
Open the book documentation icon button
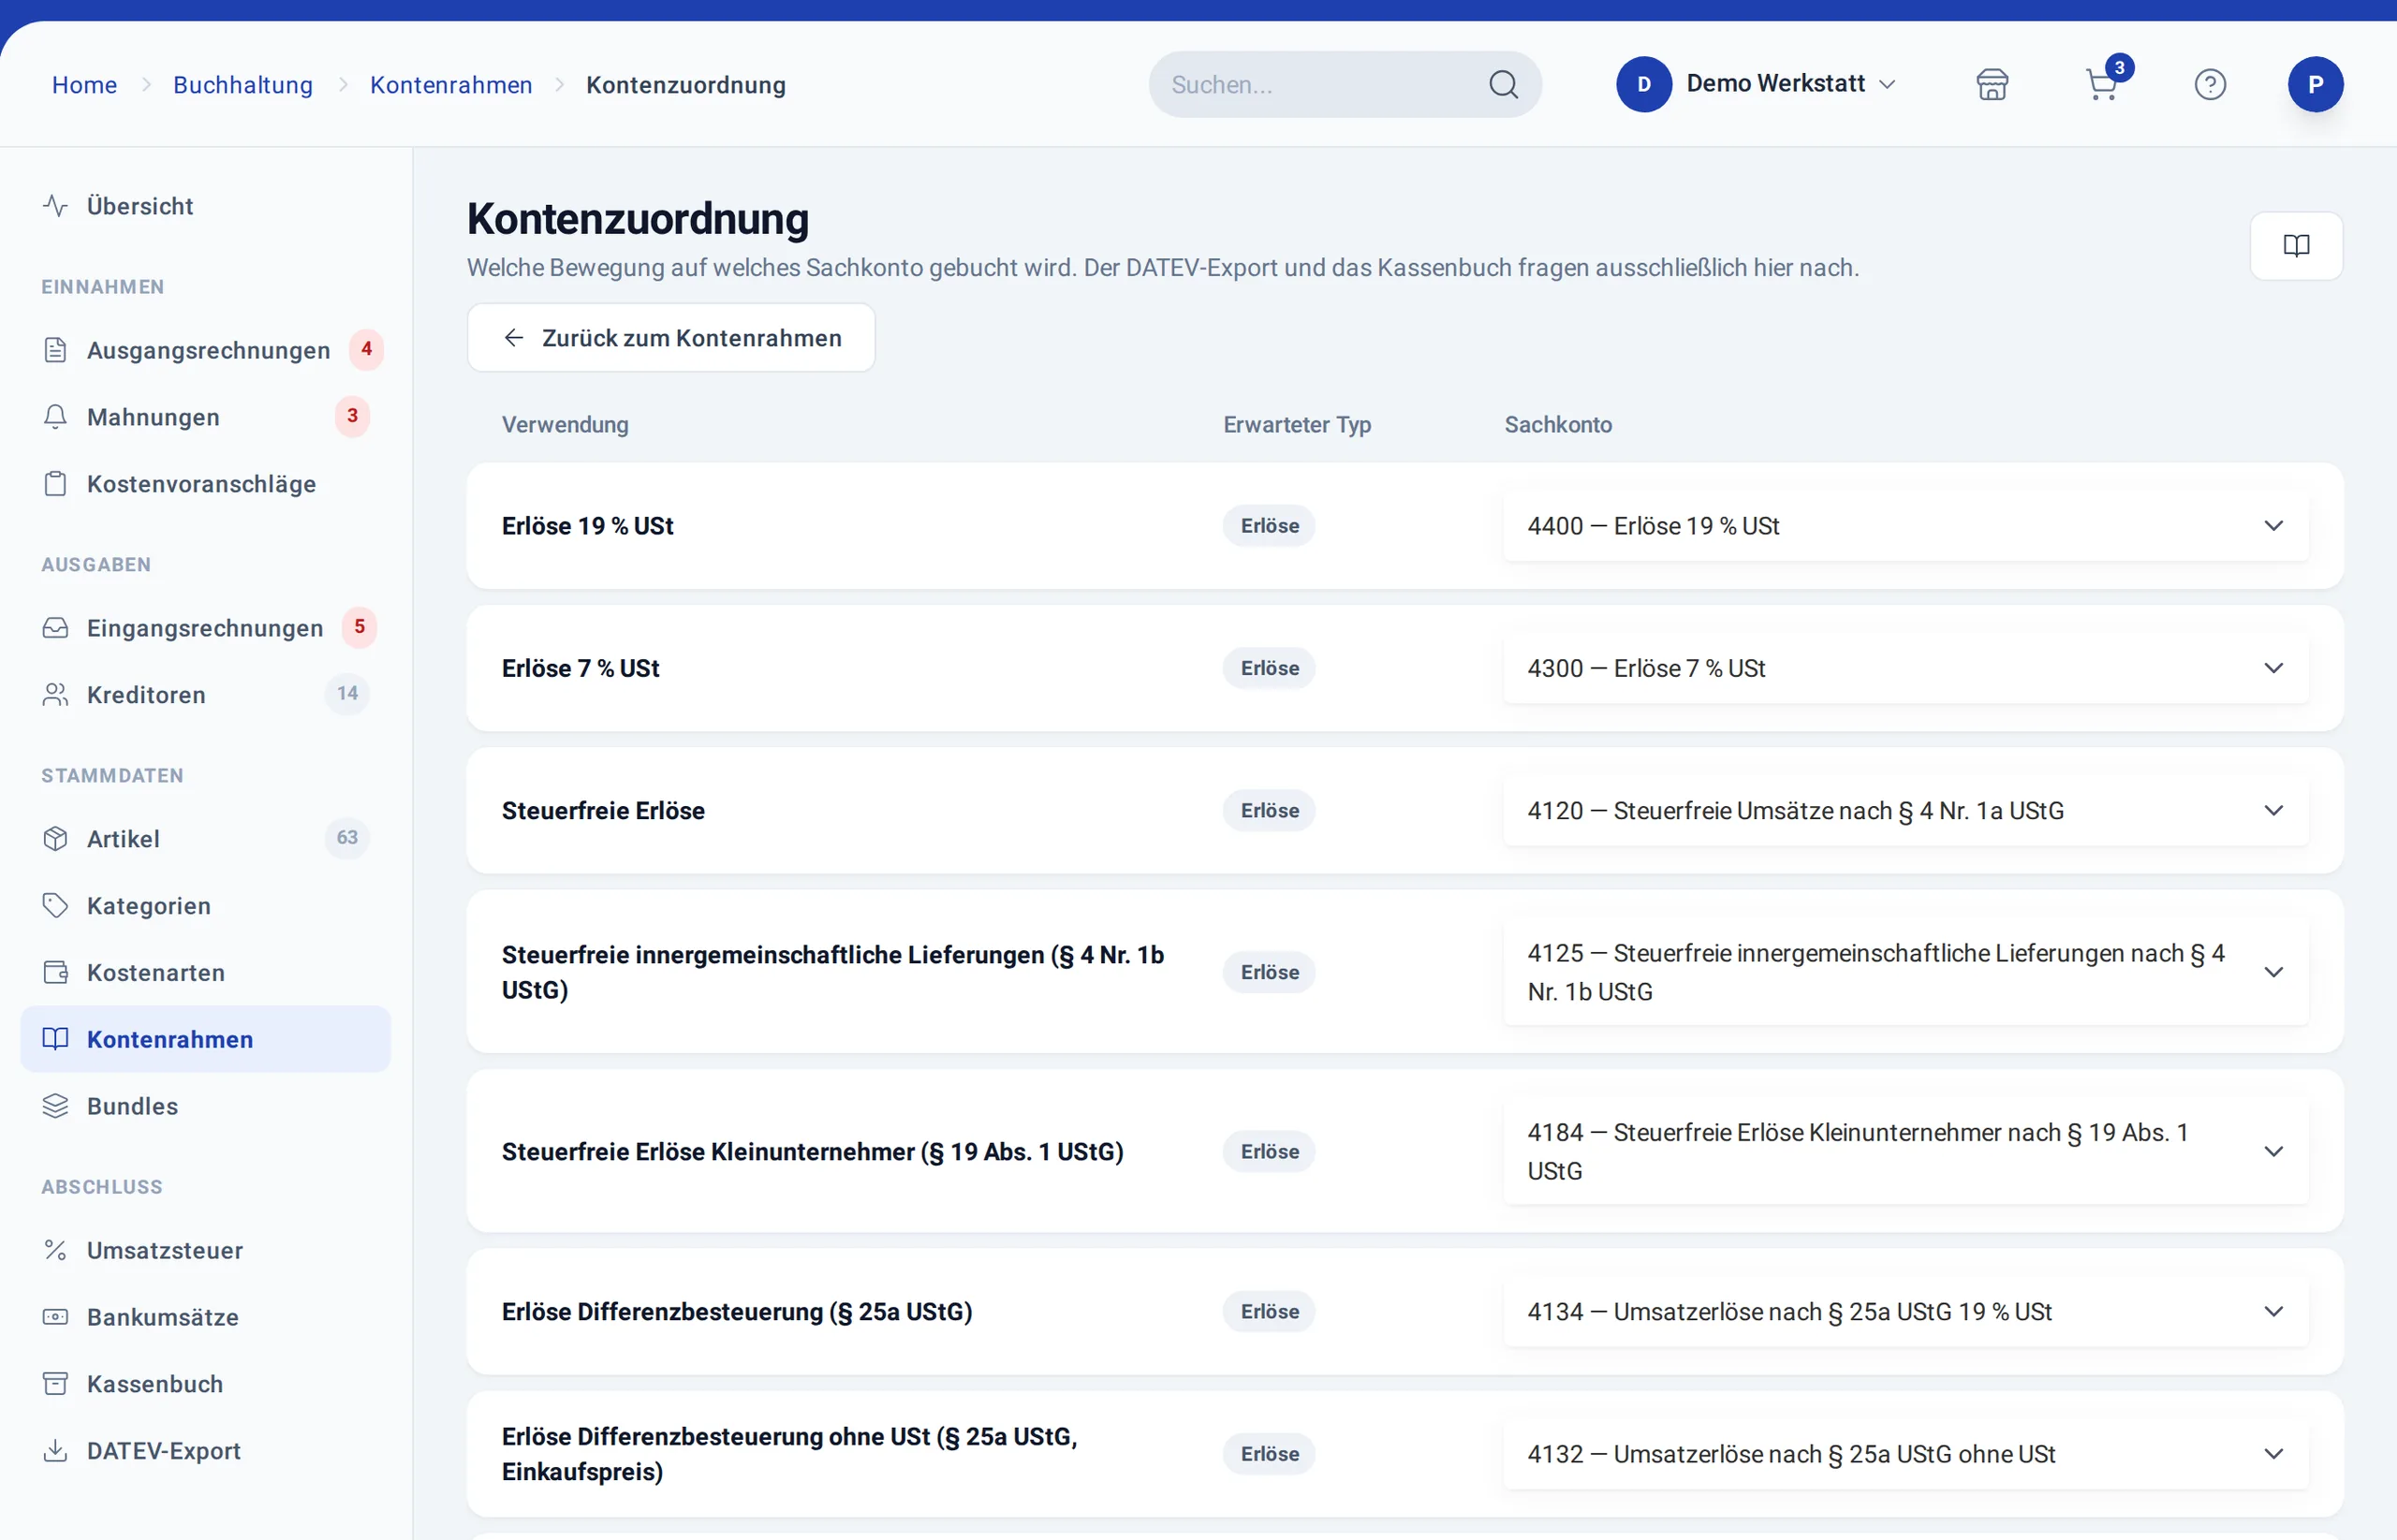pos(2296,245)
